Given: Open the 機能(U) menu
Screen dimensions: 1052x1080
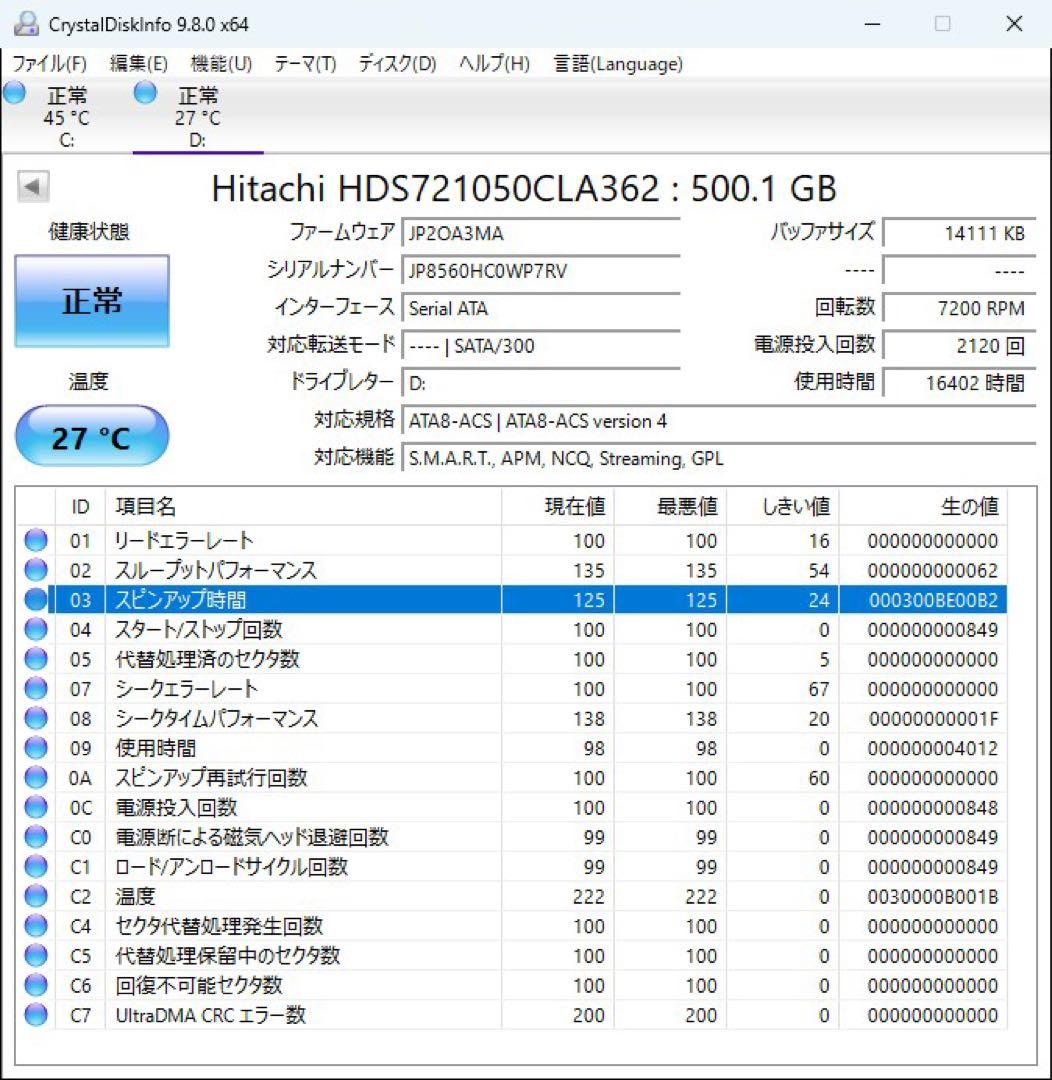Looking at the screenshot, I should click(x=221, y=64).
